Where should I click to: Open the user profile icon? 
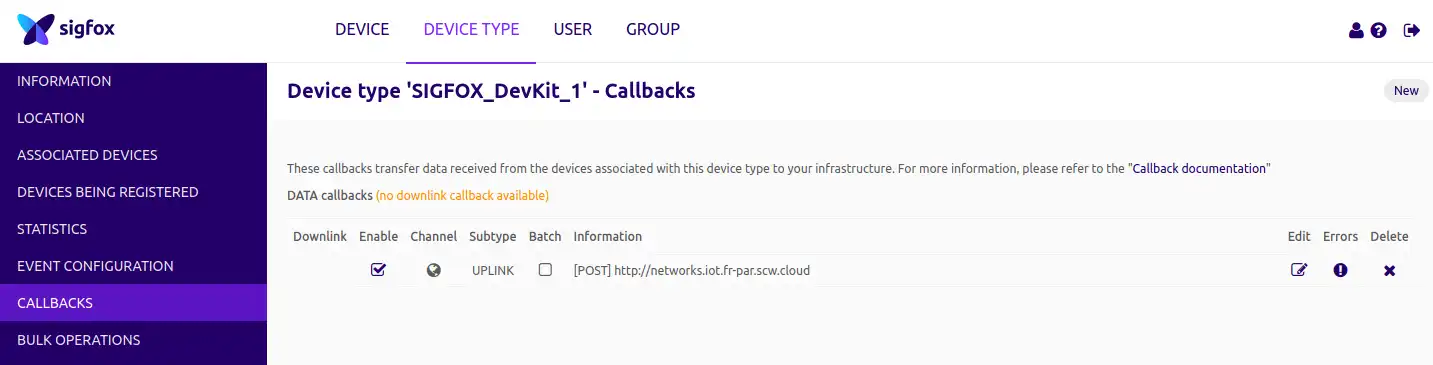pos(1356,31)
